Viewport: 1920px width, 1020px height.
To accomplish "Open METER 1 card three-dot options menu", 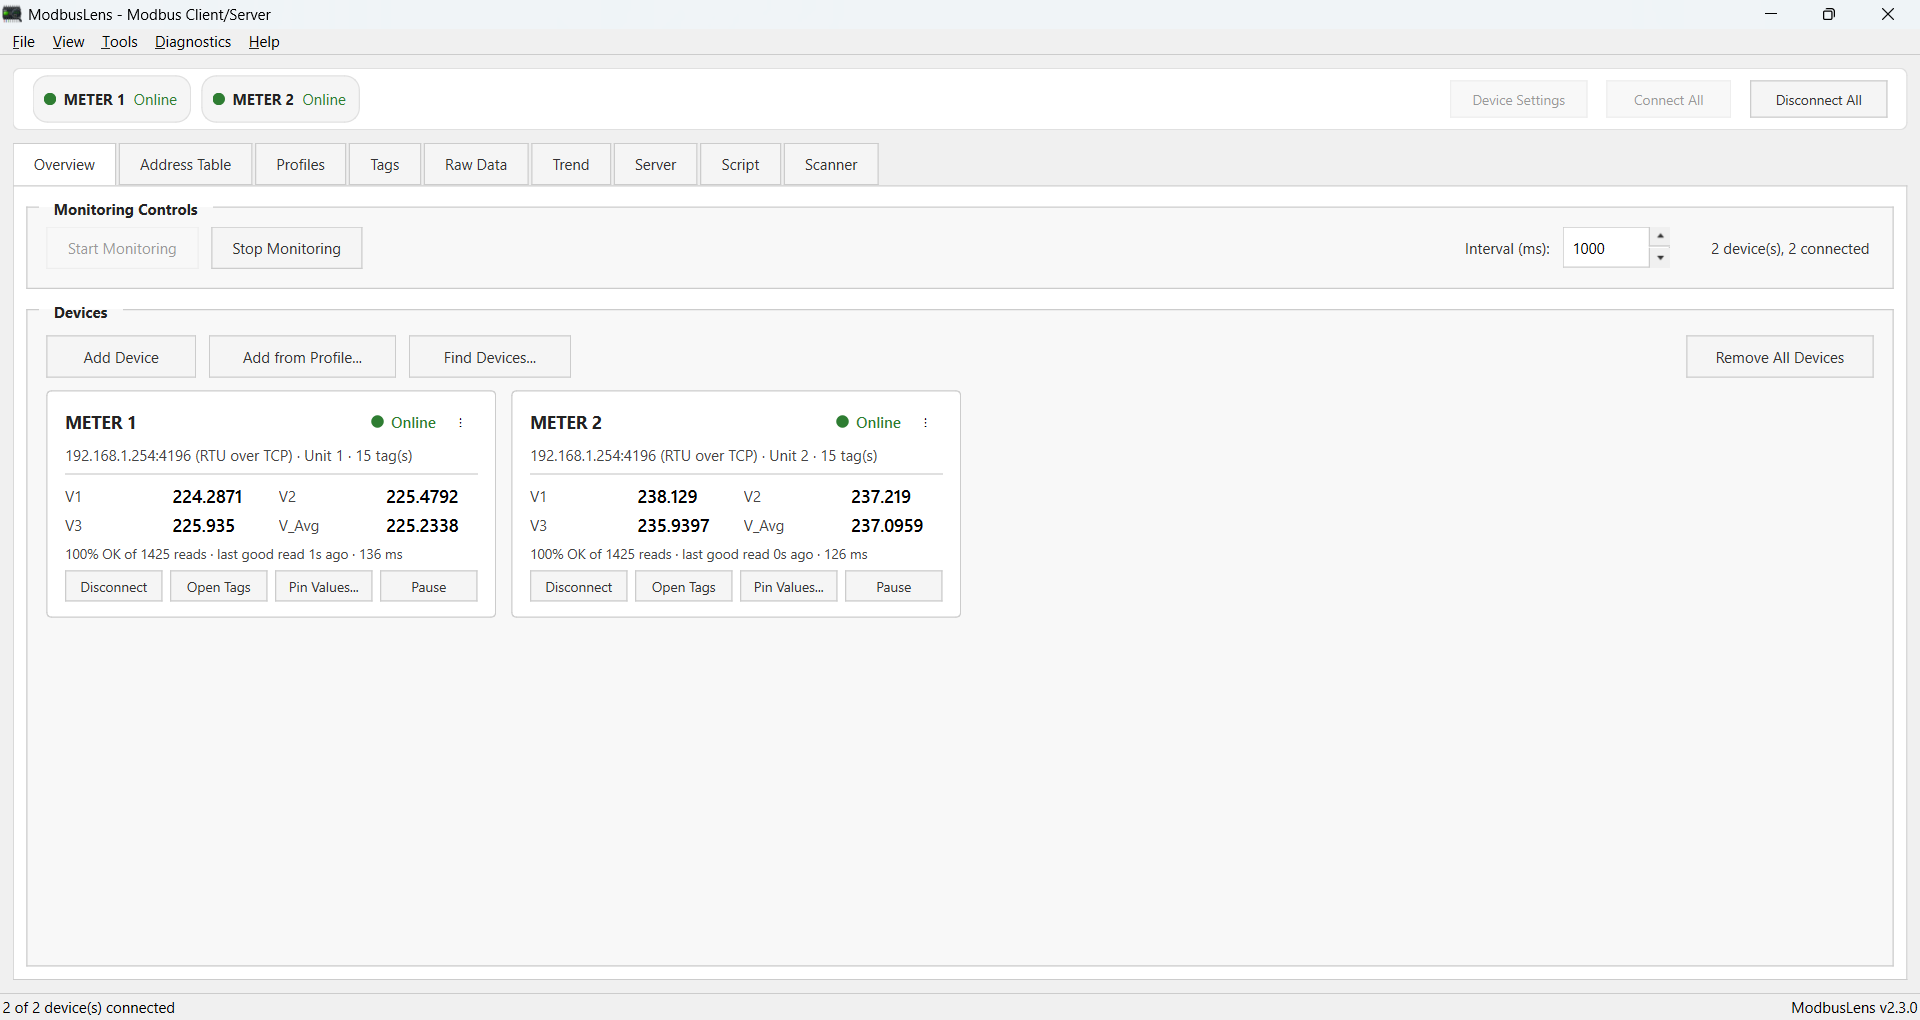I will 461,423.
